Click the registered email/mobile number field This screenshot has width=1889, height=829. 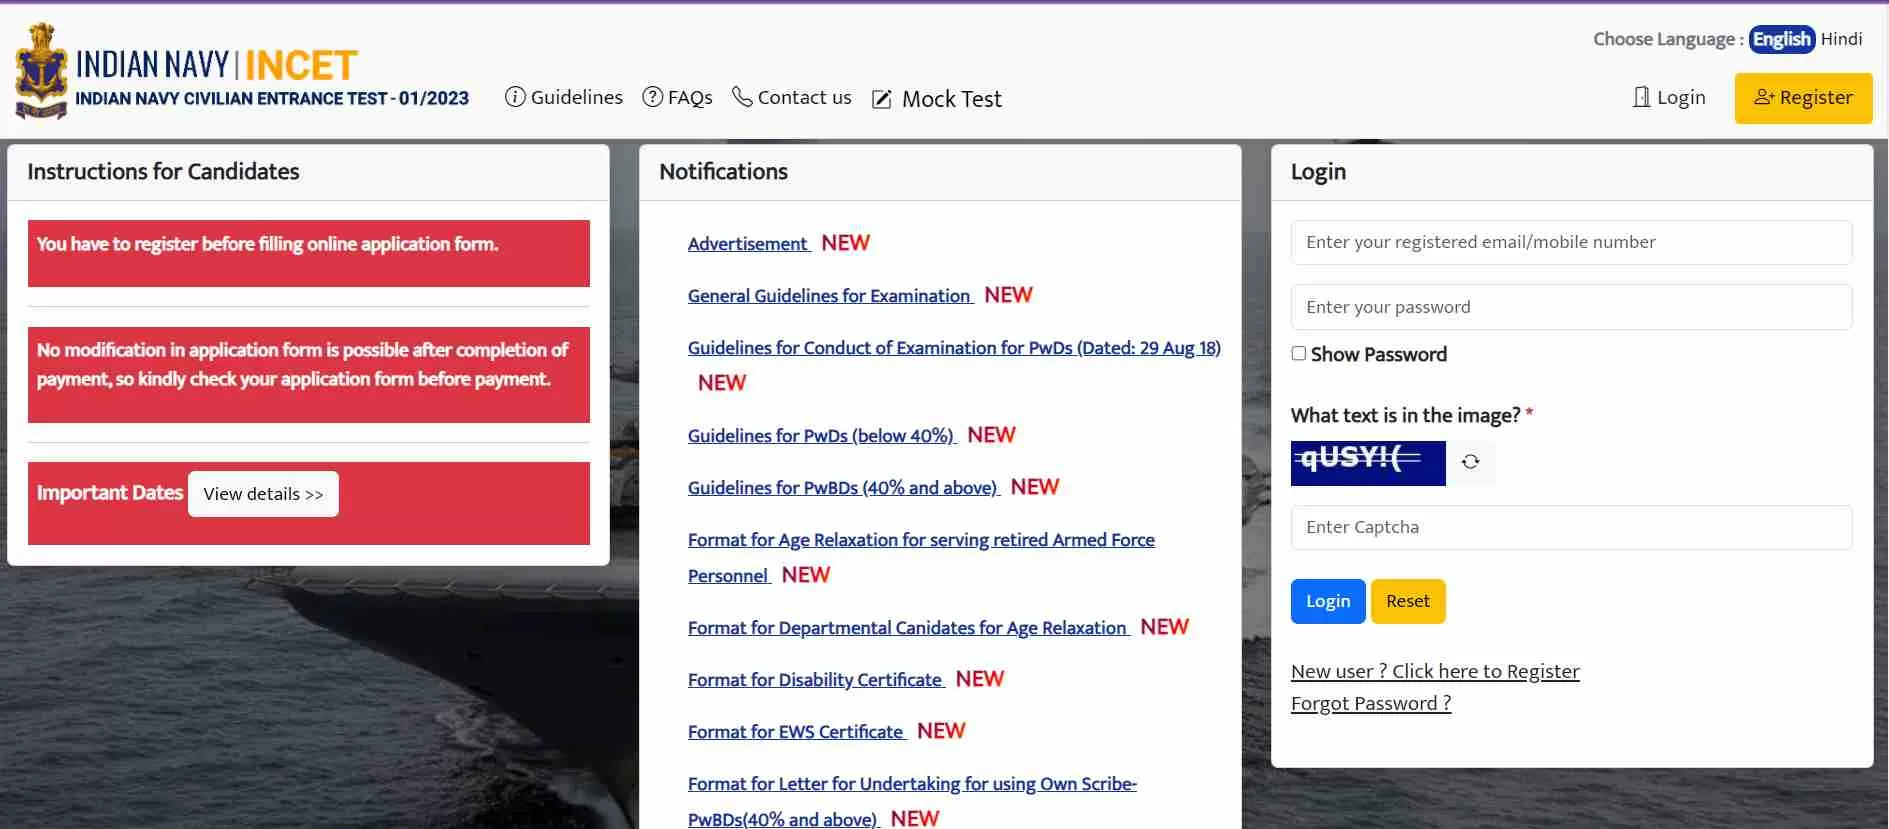(1571, 242)
